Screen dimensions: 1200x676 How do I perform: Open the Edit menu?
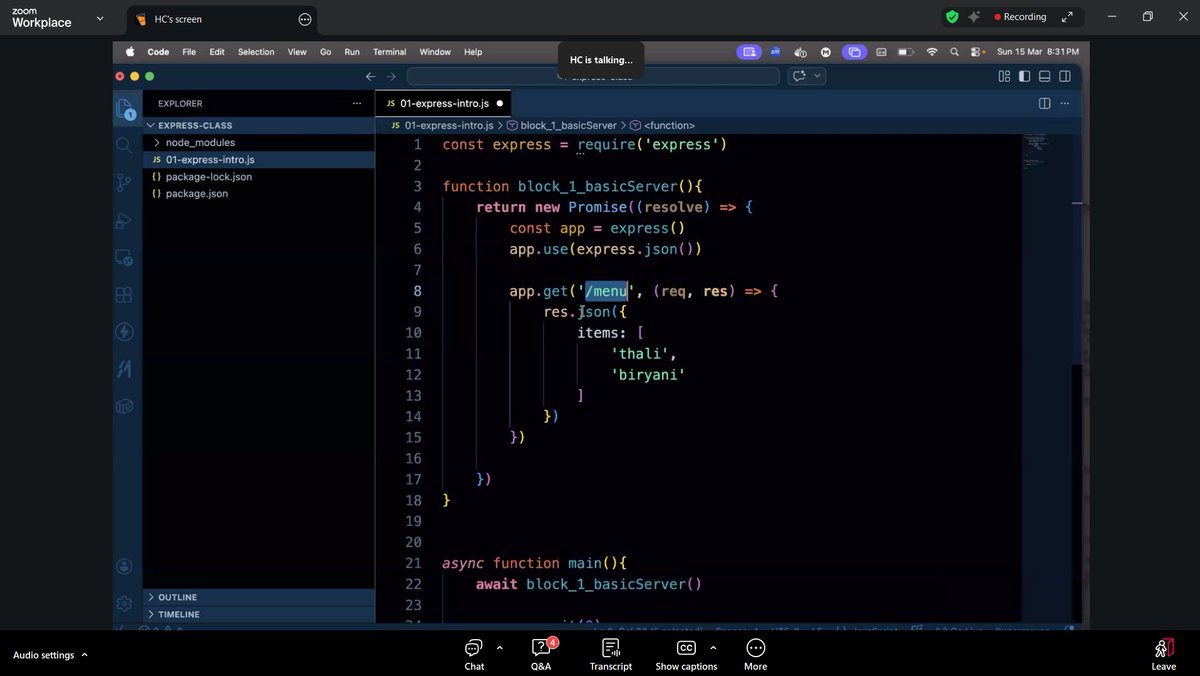click(x=217, y=52)
